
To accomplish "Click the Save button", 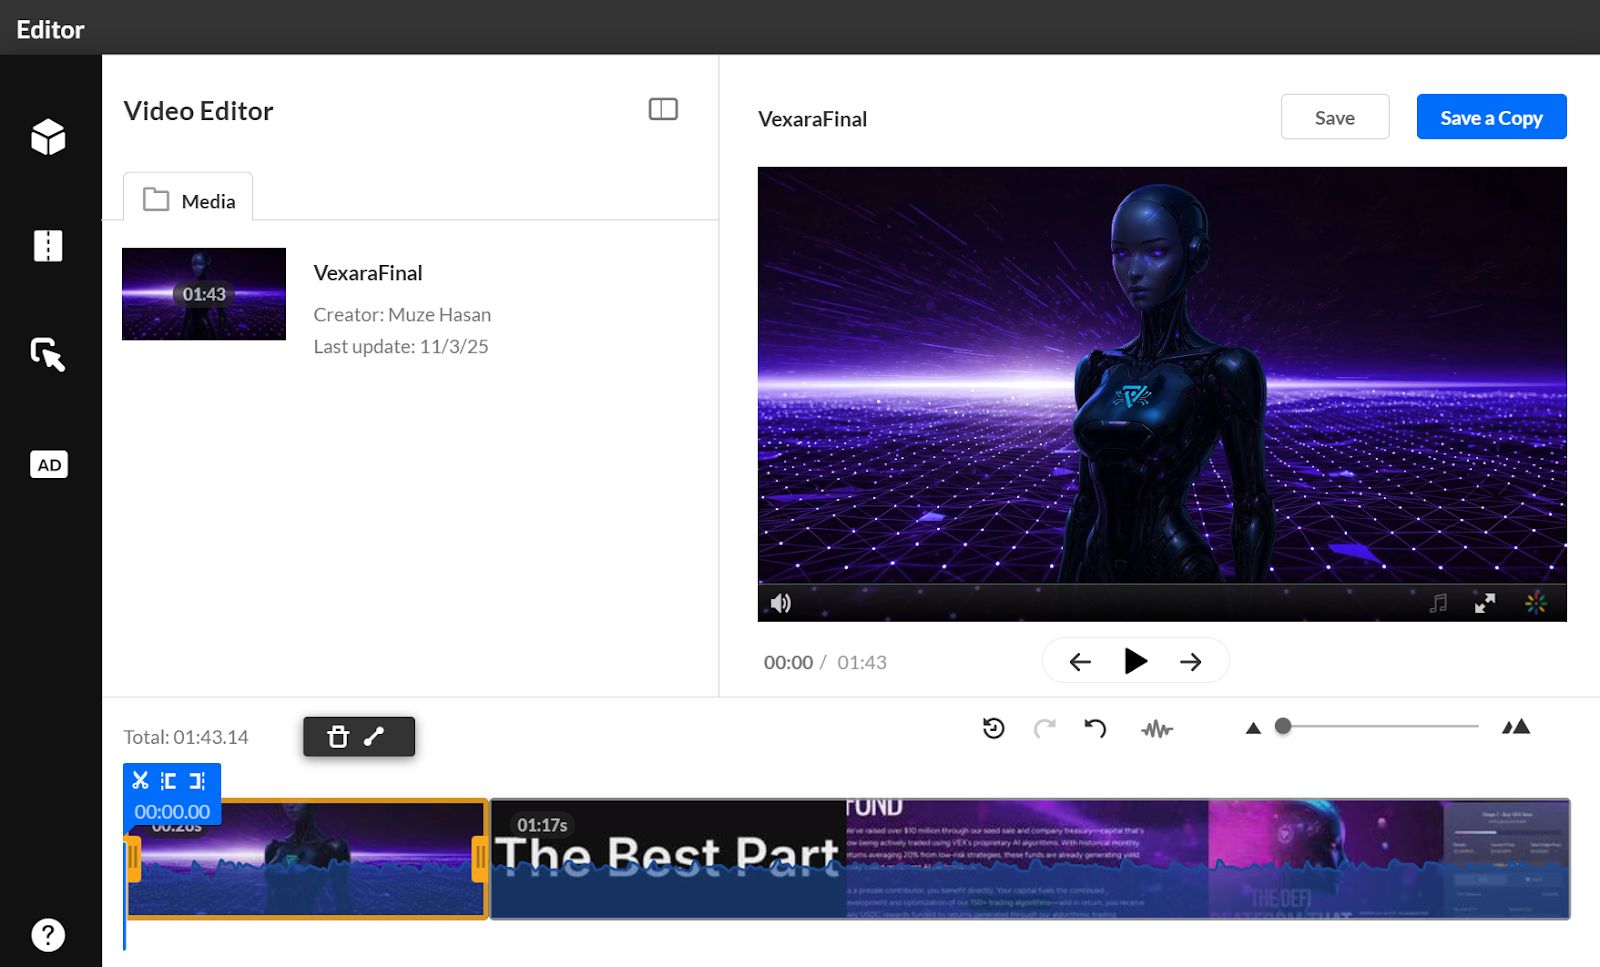I will click(1335, 117).
